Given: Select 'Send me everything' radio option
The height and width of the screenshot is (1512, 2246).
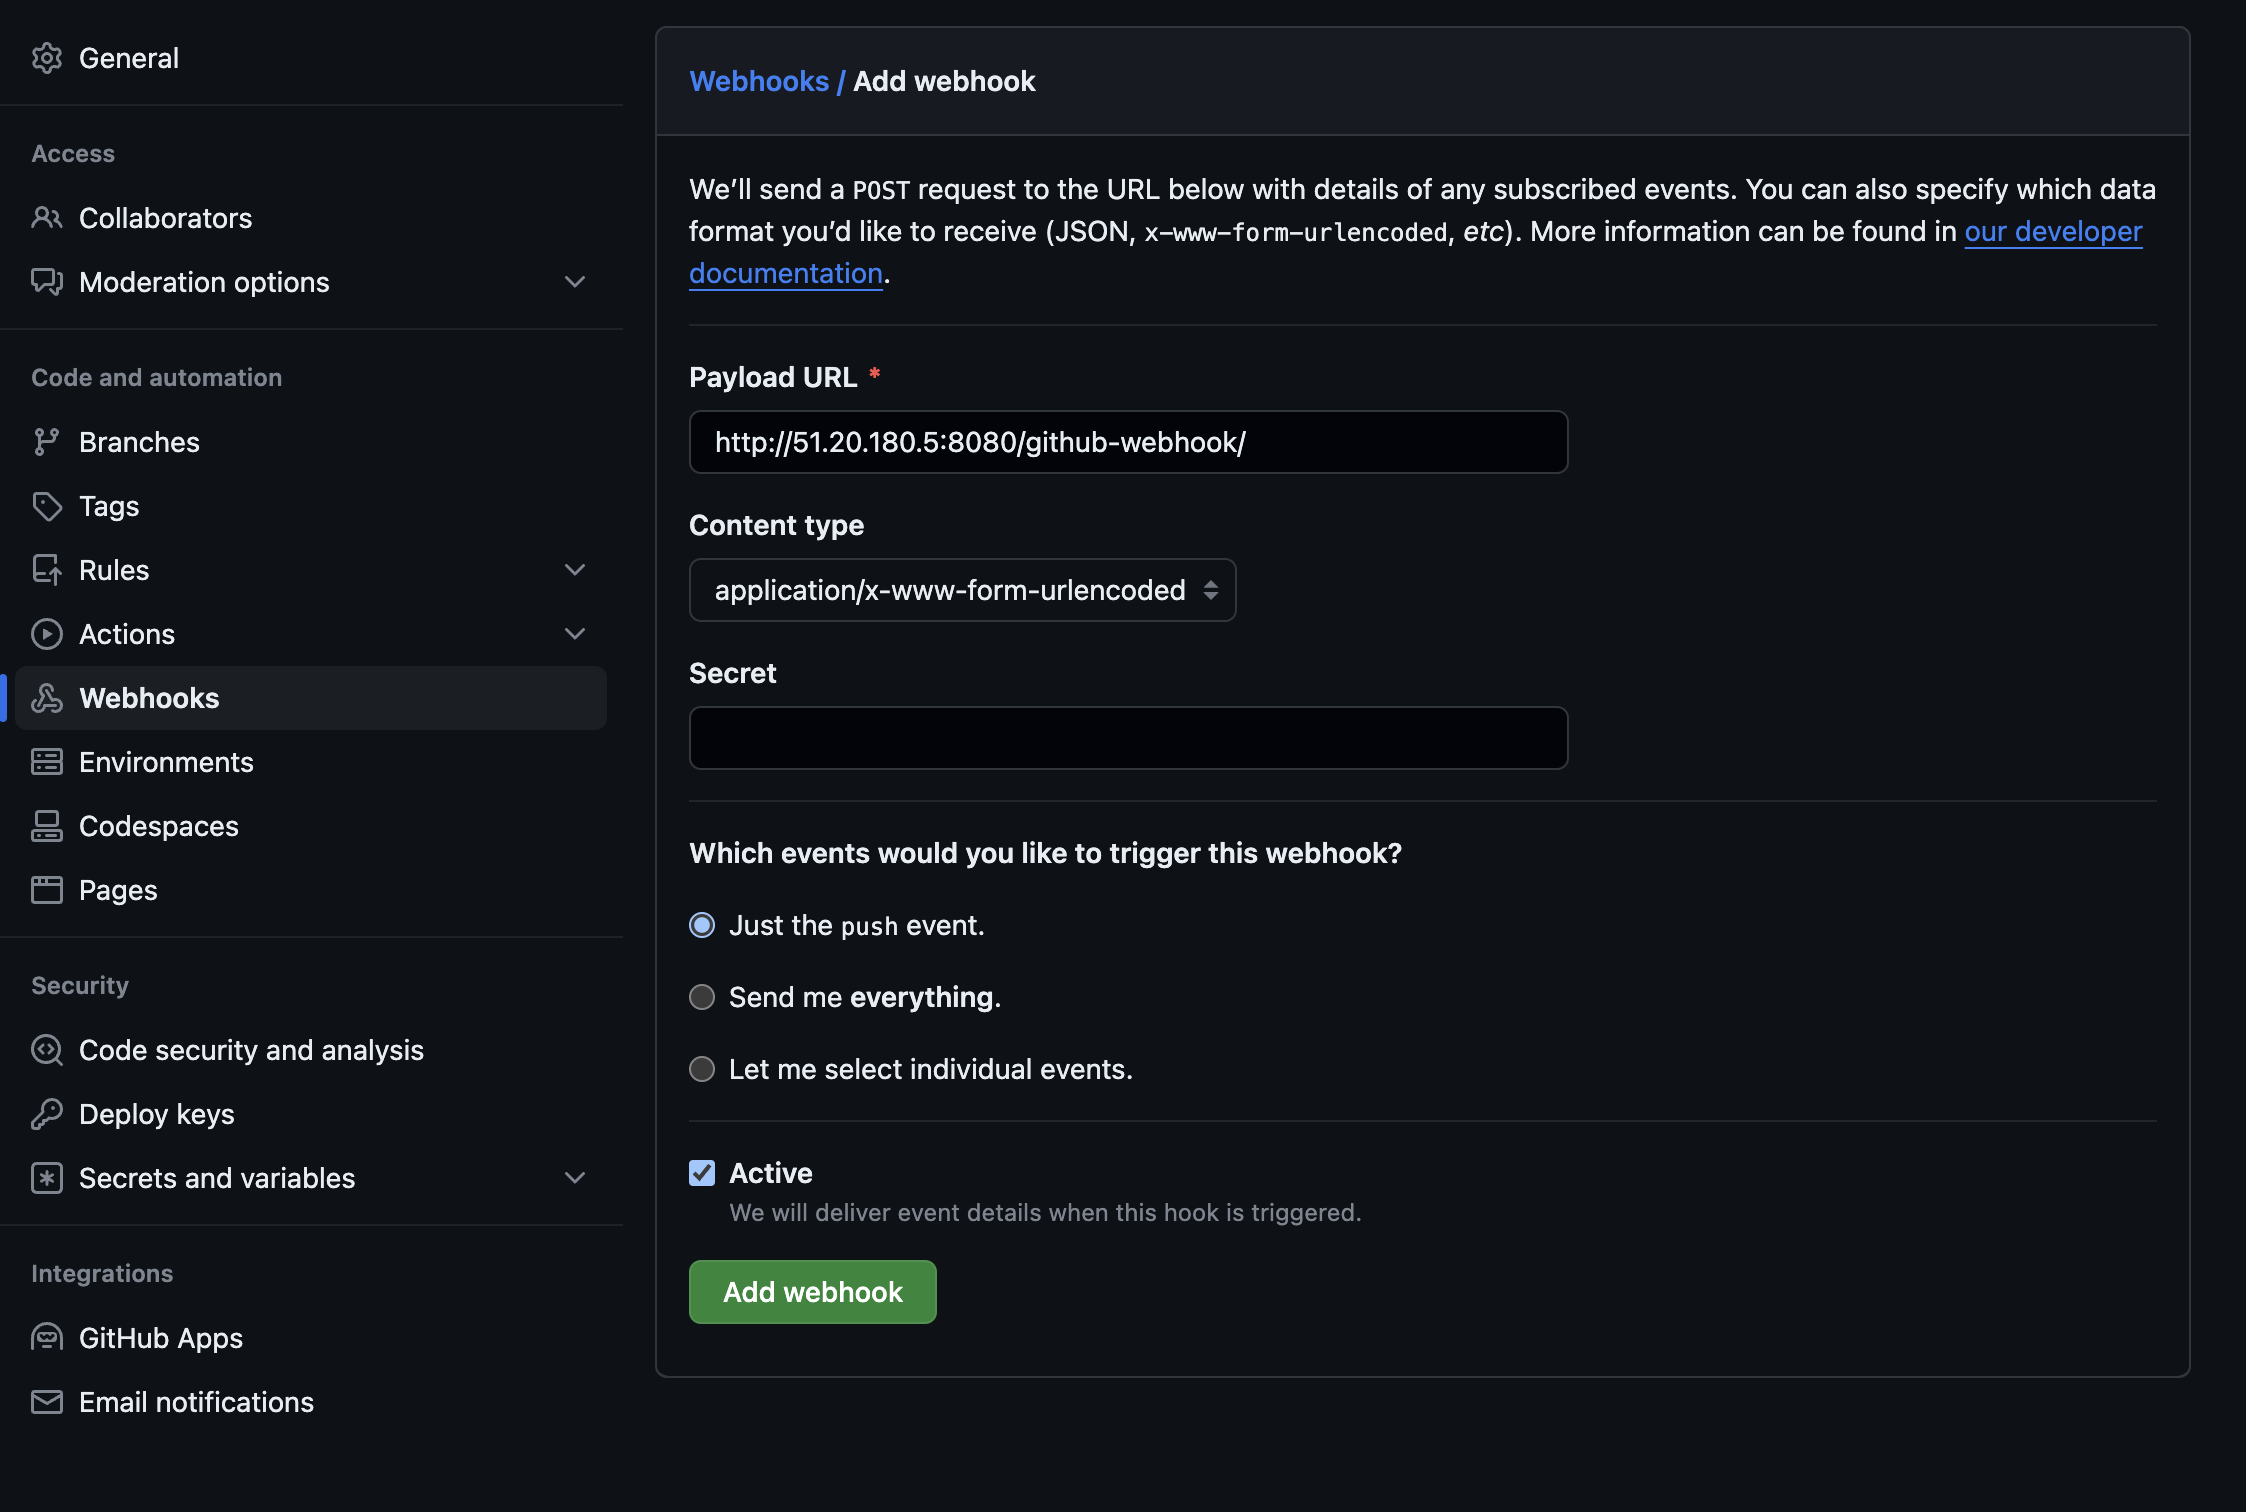Looking at the screenshot, I should click(x=702, y=997).
